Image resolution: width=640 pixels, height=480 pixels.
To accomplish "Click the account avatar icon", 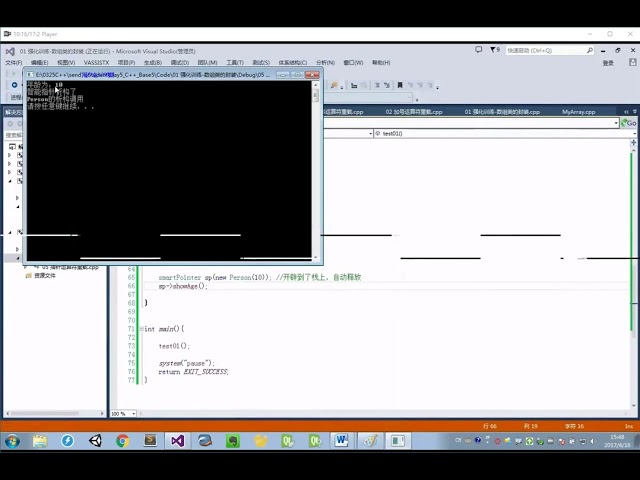I will [x=633, y=62].
